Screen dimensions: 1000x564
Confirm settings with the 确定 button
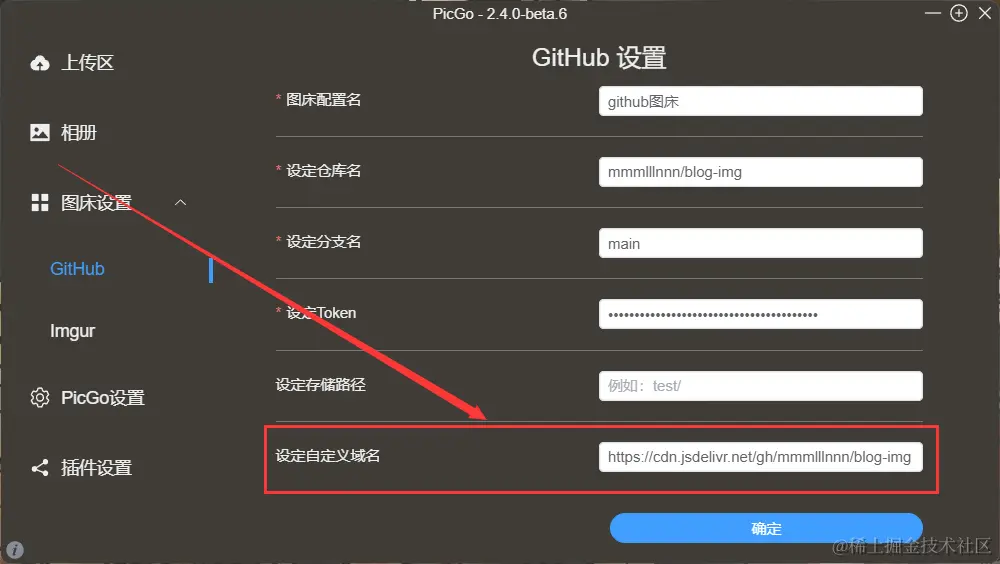[766, 528]
